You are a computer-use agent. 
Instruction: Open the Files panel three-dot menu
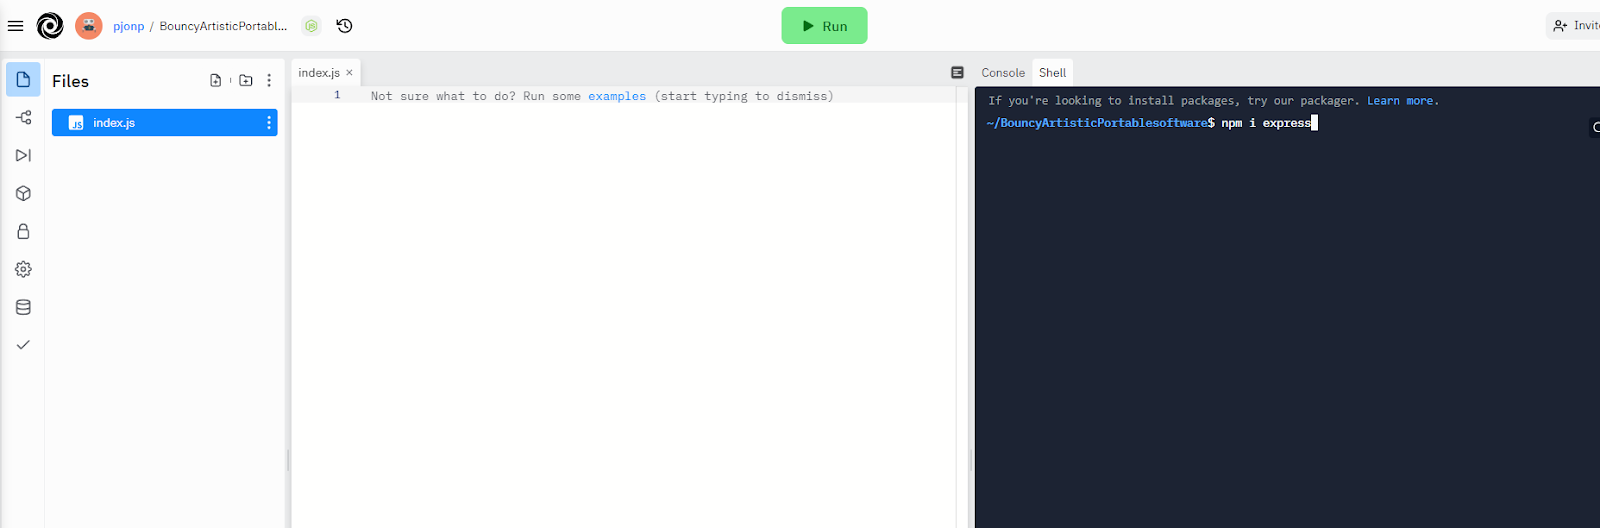pos(269,80)
